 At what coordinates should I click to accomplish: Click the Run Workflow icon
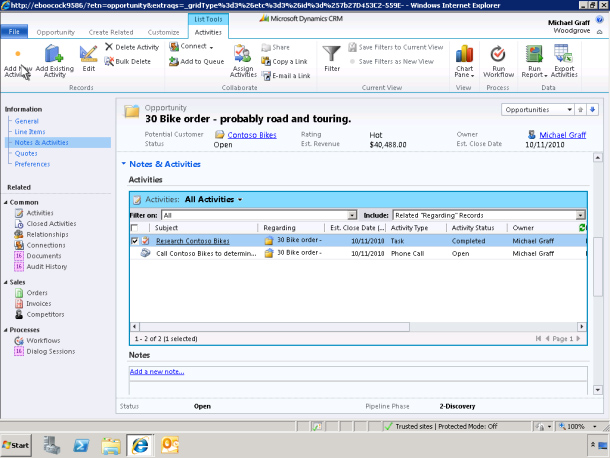(x=498, y=55)
